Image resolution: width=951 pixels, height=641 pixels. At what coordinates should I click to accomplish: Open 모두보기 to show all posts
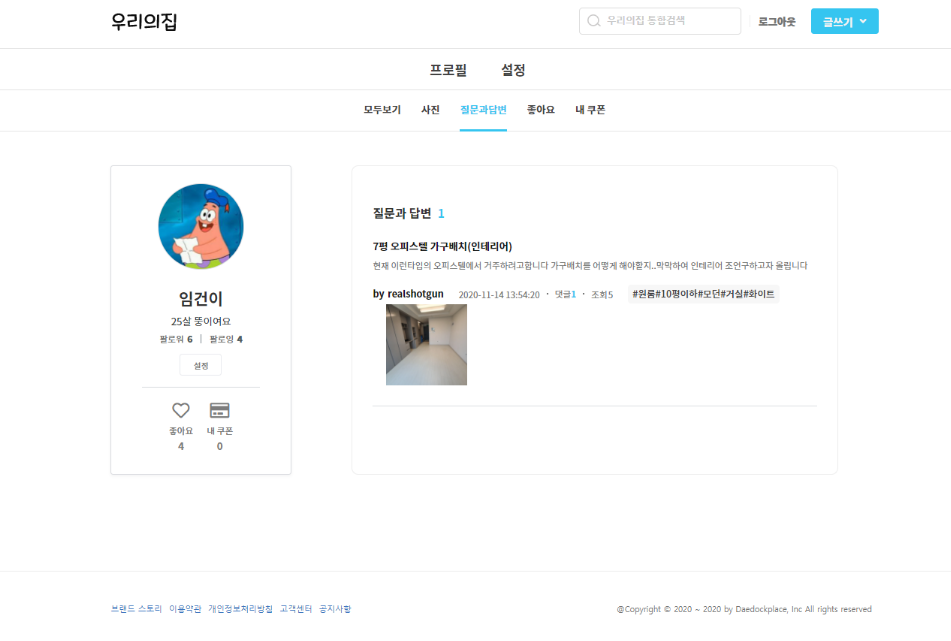point(380,110)
